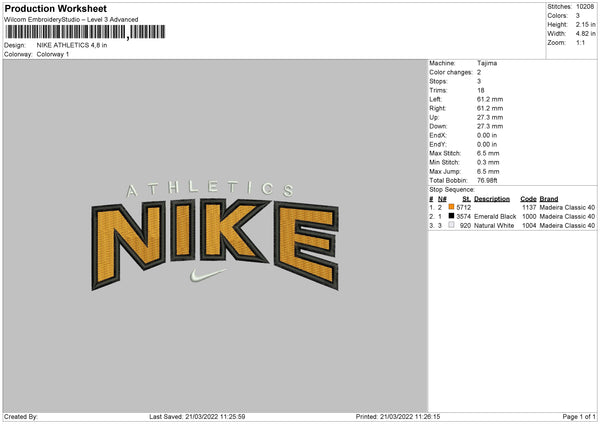Image resolution: width=600 pixels, height=424 pixels.
Task: Click the 'Page 1 of 1' footer text
Action: [x=579, y=417]
